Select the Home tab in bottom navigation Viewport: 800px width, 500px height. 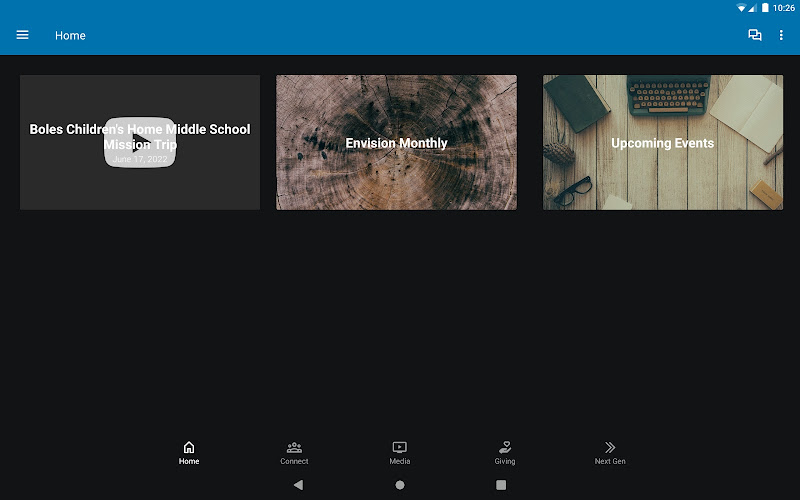point(189,453)
